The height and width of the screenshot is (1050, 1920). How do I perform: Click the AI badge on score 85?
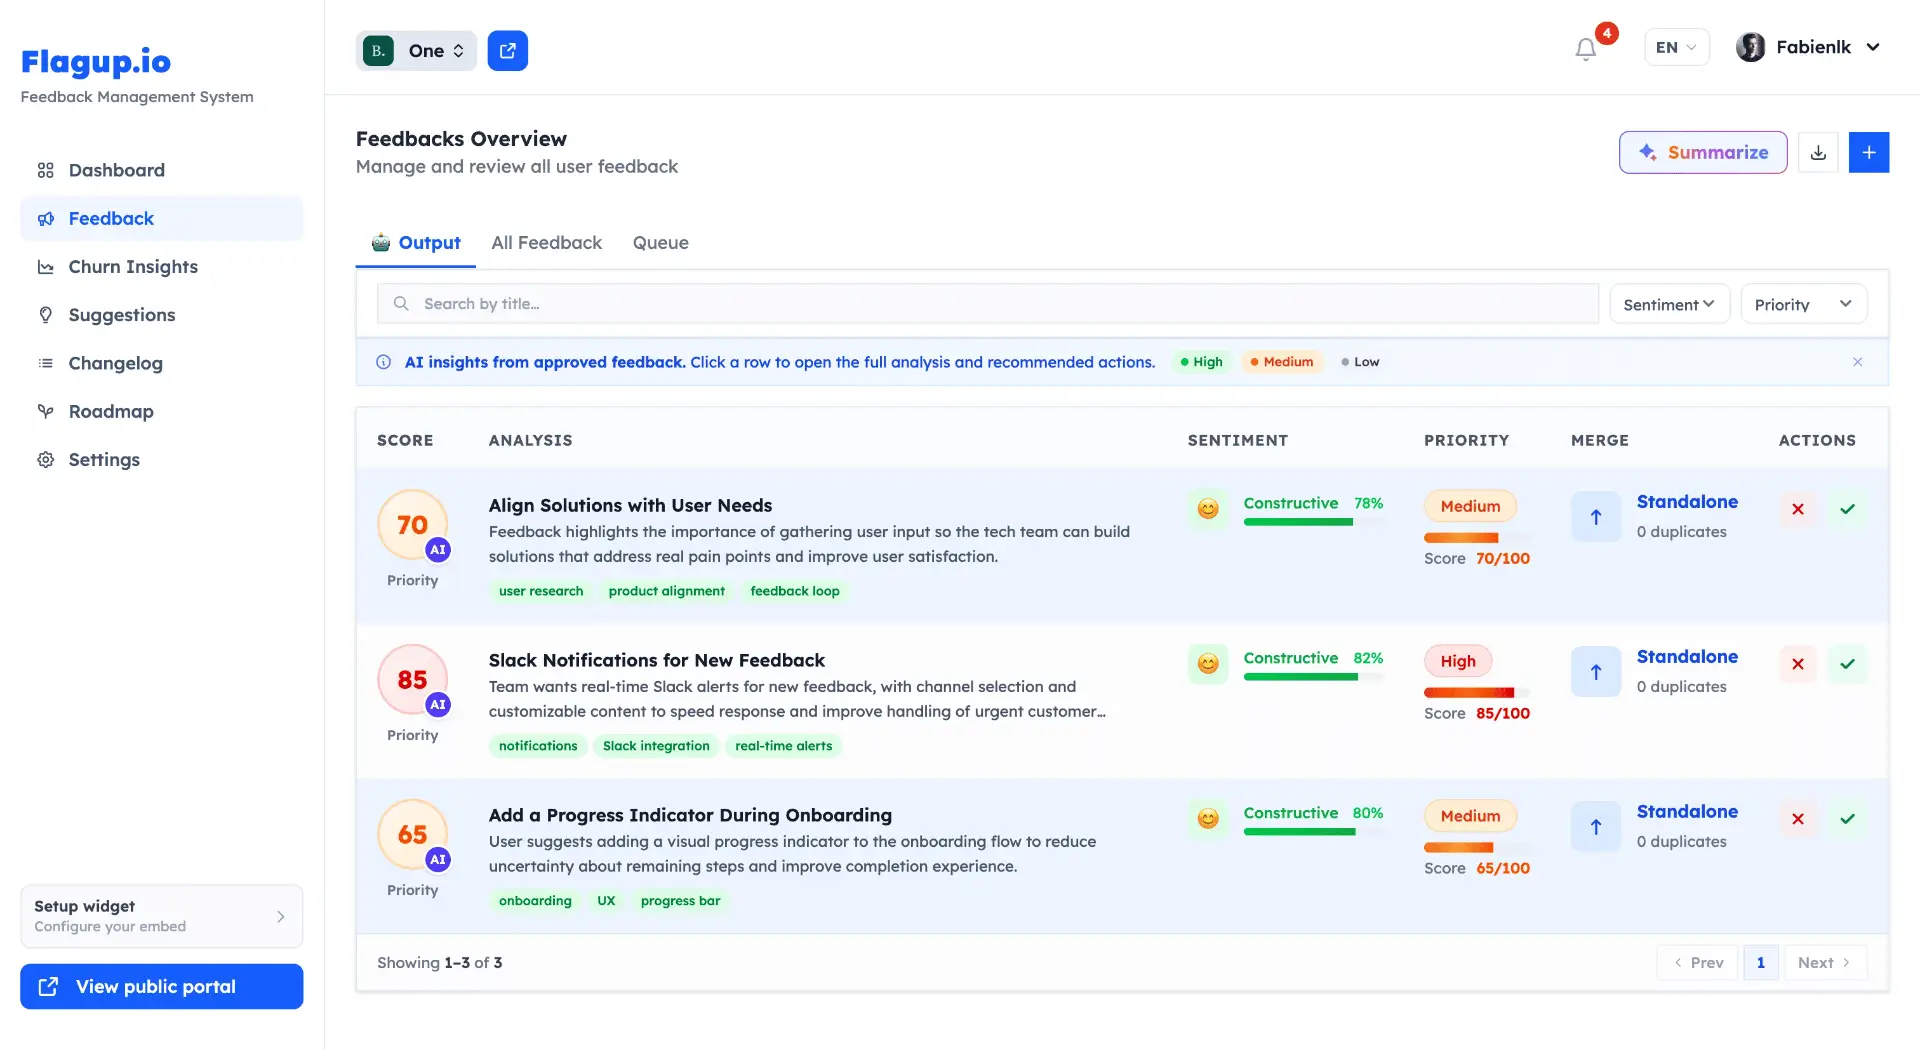(x=438, y=705)
